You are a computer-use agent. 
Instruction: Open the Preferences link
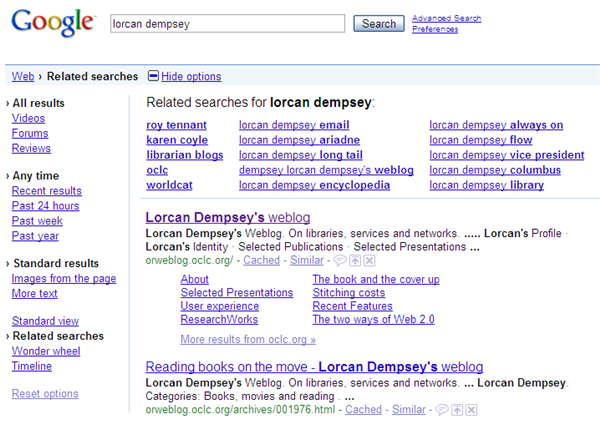tap(435, 29)
